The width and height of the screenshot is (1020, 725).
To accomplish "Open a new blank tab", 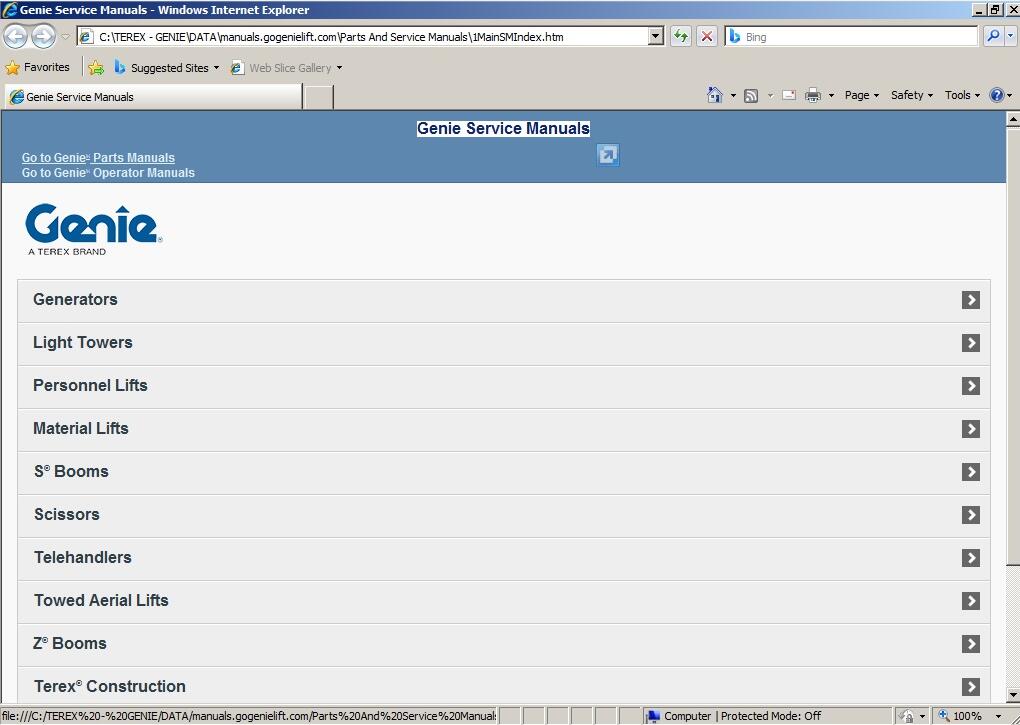I will coord(319,97).
